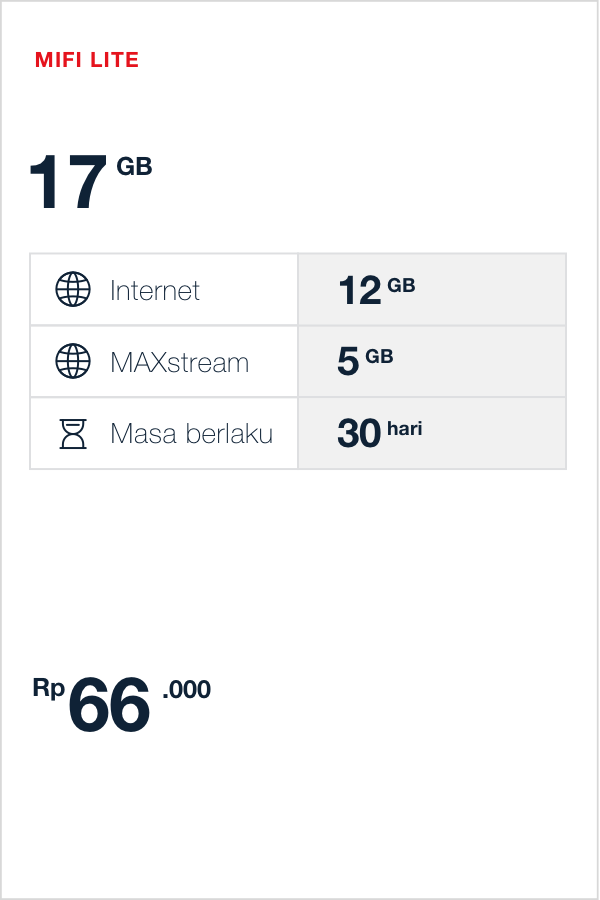Select the MAXstream label
This screenshot has height=900, width=600.
pyautogui.click(x=180, y=362)
